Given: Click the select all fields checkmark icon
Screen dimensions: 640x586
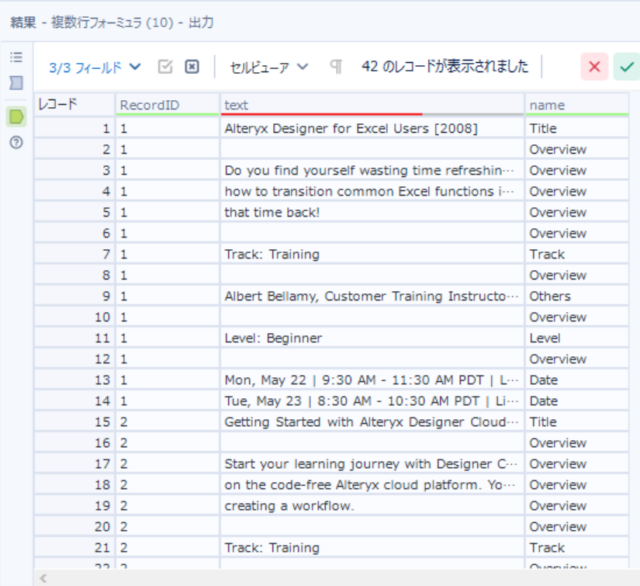Looking at the screenshot, I should 165,67.
